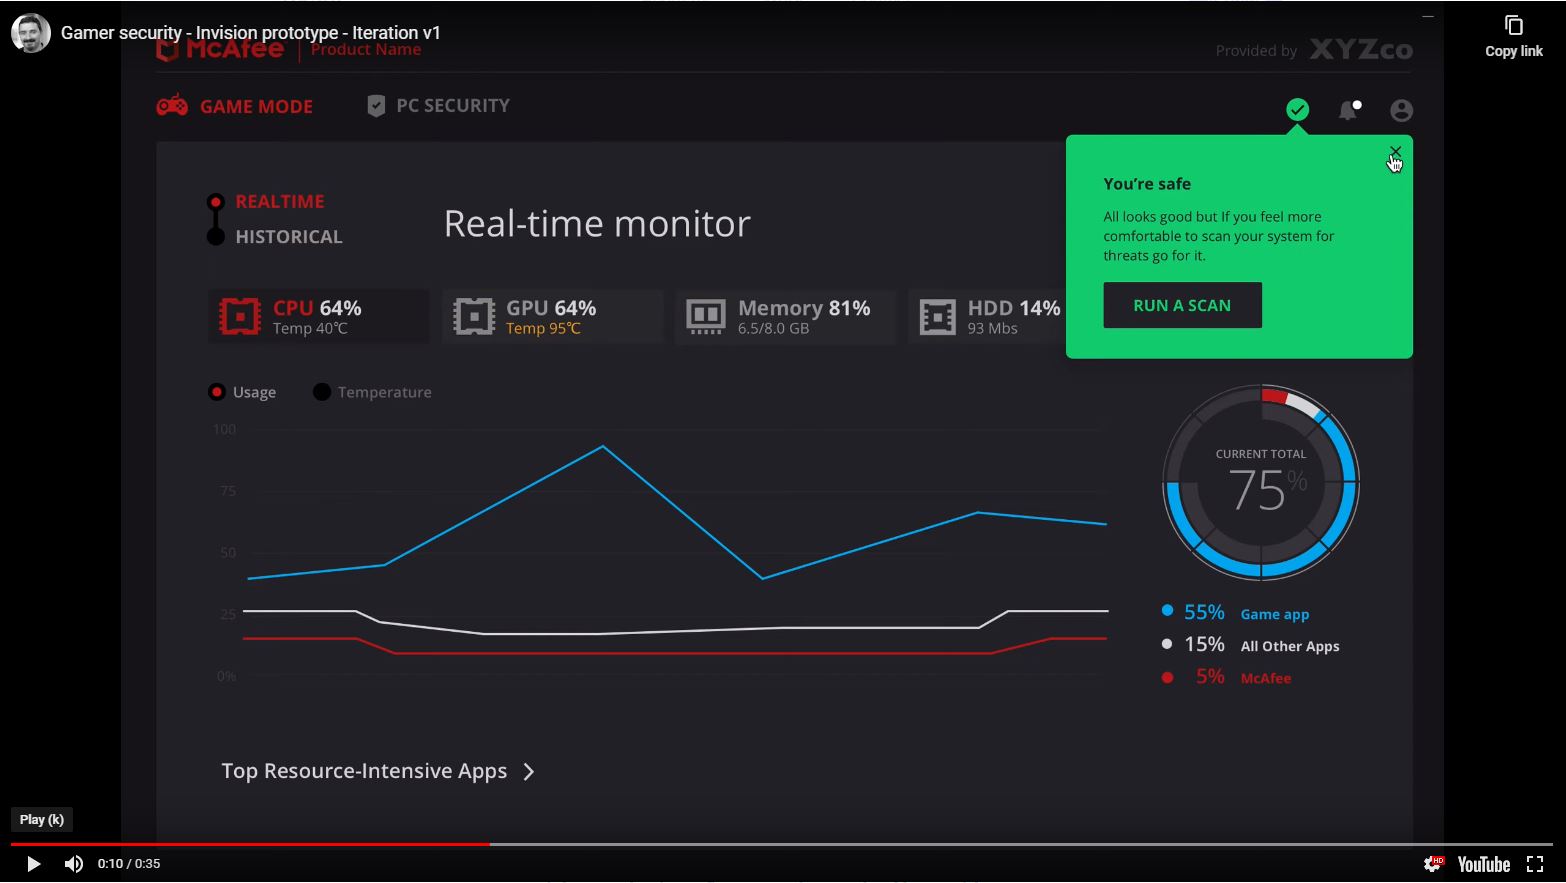
Task: Select the CPU 64% metric card
Action: (x=319, y=316)
